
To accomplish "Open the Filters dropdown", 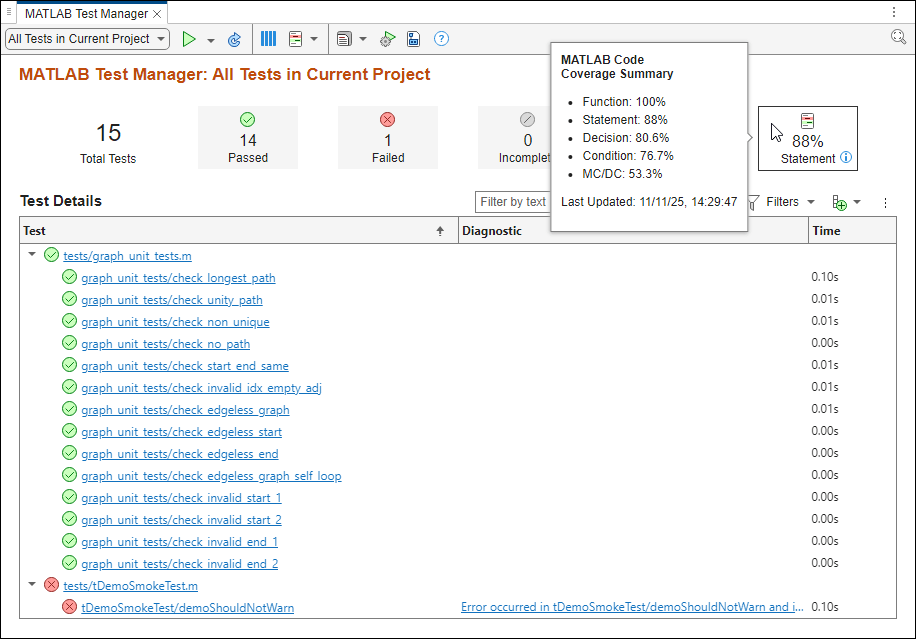I will point(782,202).
